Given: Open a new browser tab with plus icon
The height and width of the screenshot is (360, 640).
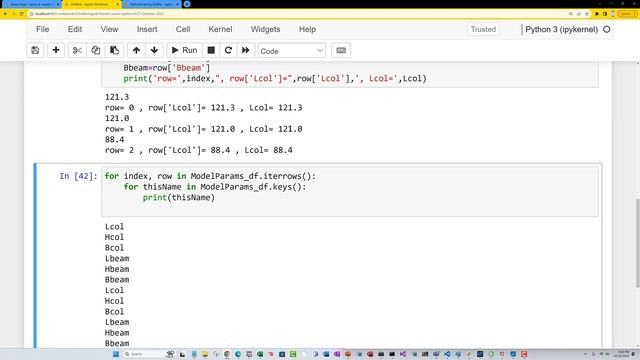Looking at the screenshot, I should coord(187,4).
